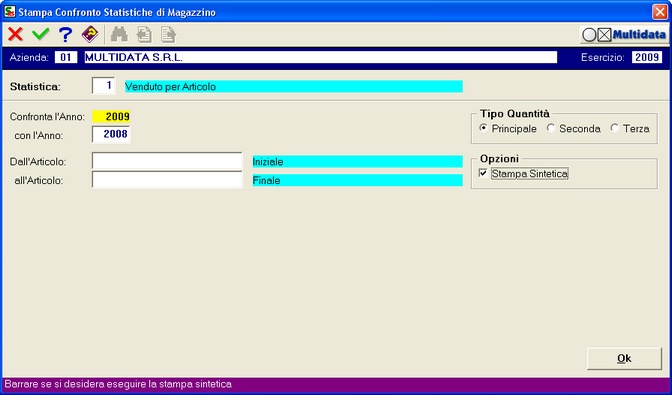Click the con l'Anno 2008 field

[111, 135]
